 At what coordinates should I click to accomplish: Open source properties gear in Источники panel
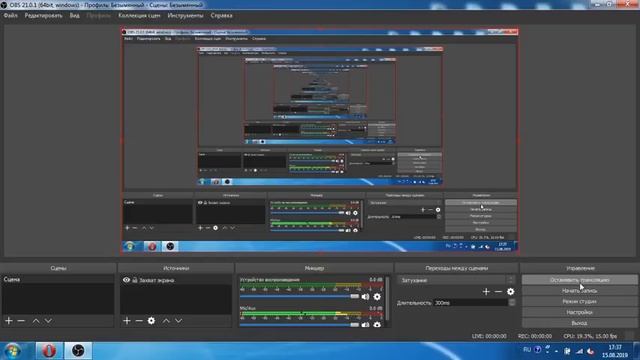[x=151, y=321]
